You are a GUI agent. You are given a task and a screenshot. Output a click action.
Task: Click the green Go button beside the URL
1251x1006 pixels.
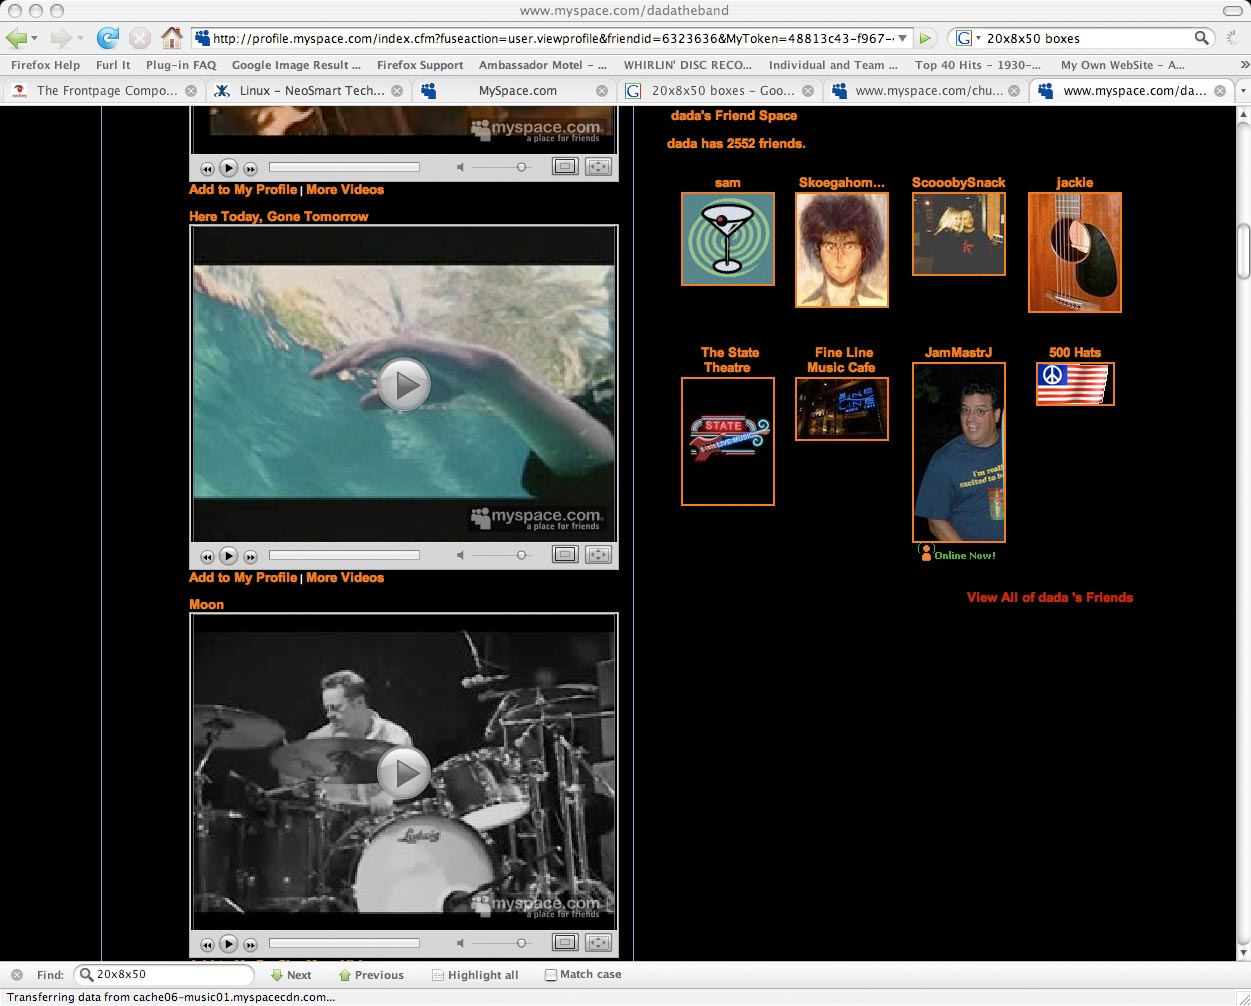pyautogui.click(x=925, y=38)
